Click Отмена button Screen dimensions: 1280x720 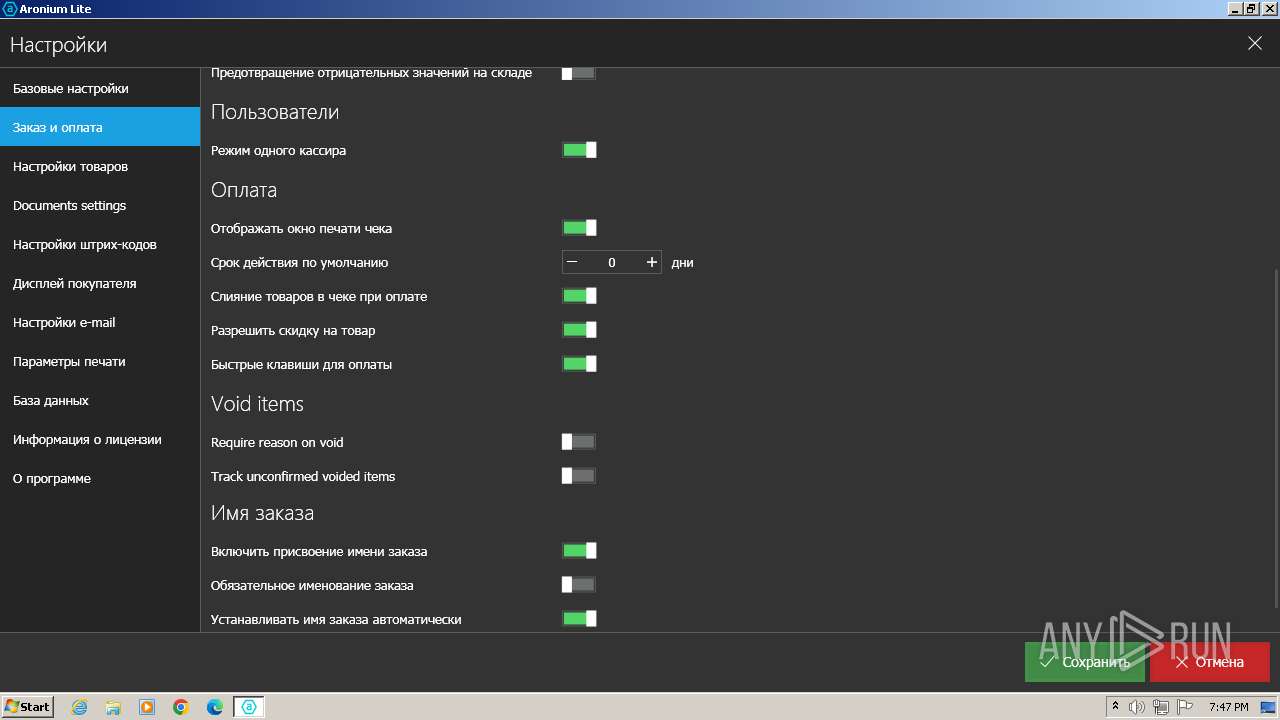click(1210, 662)
